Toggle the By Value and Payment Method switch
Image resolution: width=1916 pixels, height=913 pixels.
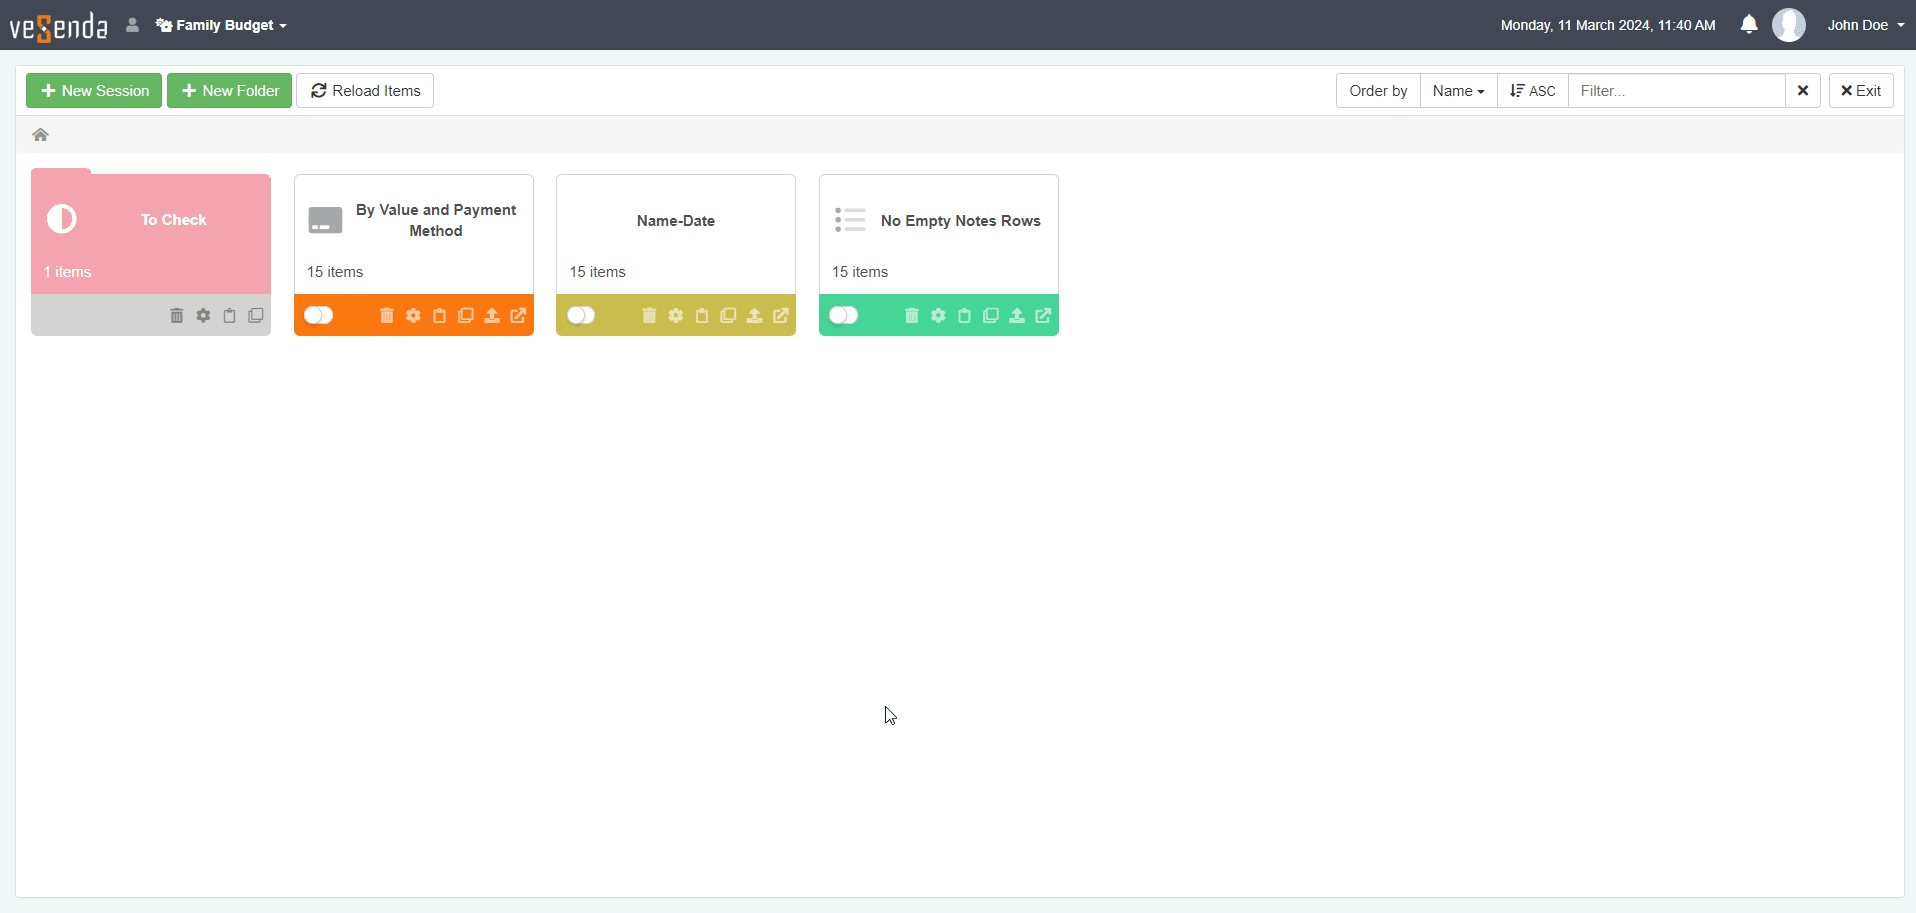[319, 316]
